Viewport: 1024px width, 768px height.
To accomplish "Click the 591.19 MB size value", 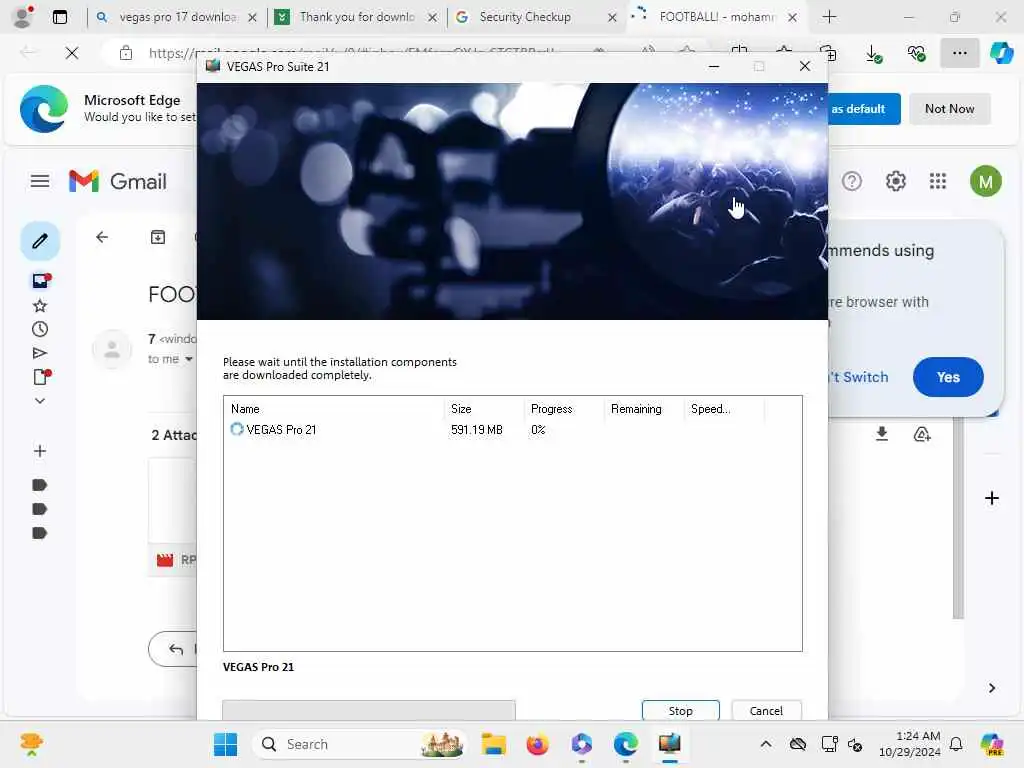I will point(477,430).
